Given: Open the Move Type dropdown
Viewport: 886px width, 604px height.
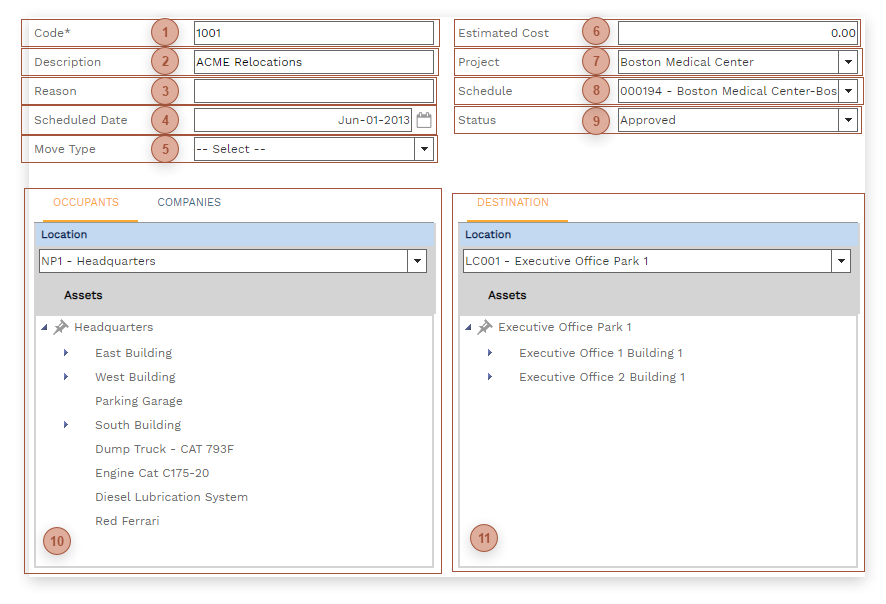Looking at the screenshot, I should 424,149.
